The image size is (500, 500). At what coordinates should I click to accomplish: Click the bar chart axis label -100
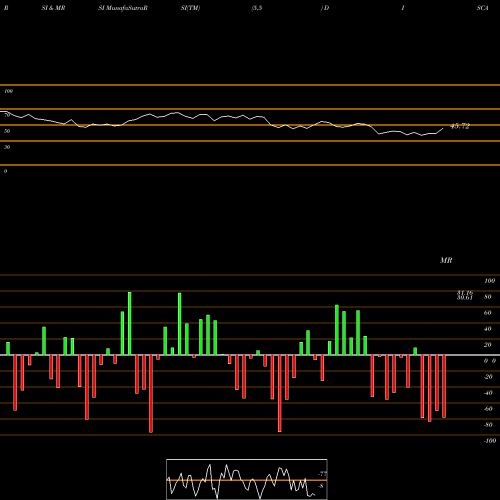click(490, 441)
